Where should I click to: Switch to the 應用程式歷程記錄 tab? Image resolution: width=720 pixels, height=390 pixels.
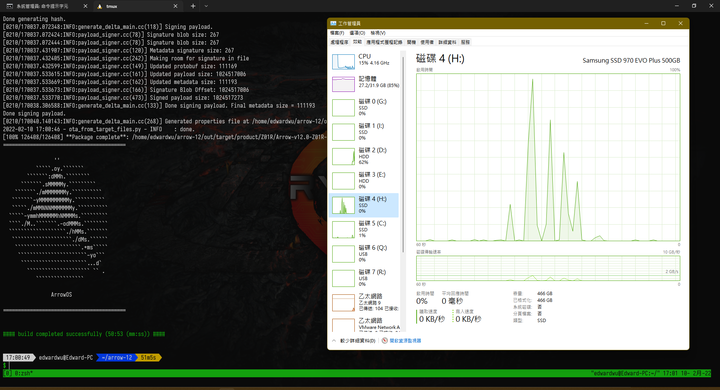pyautogui.click(x=384, y=42)
